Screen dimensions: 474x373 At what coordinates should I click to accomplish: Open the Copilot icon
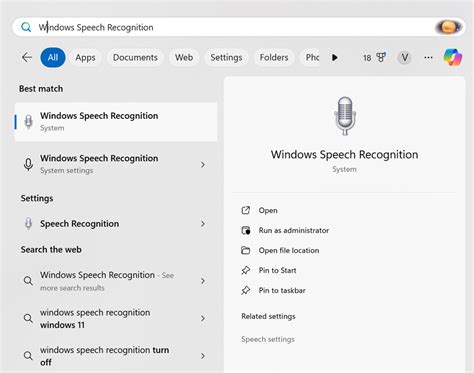[453, 57]
